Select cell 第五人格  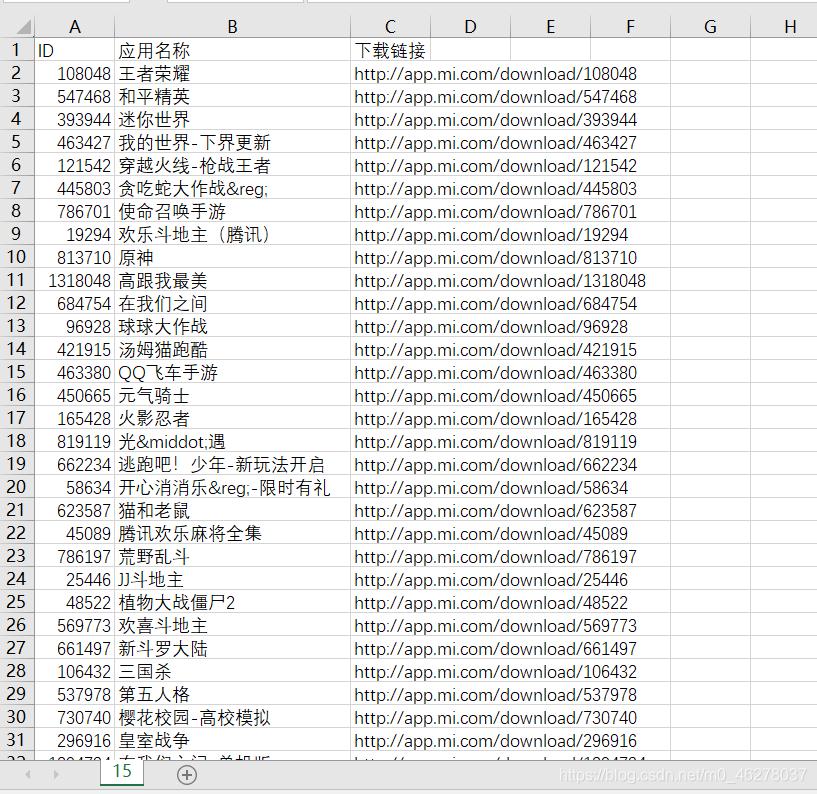pos(232,694)
